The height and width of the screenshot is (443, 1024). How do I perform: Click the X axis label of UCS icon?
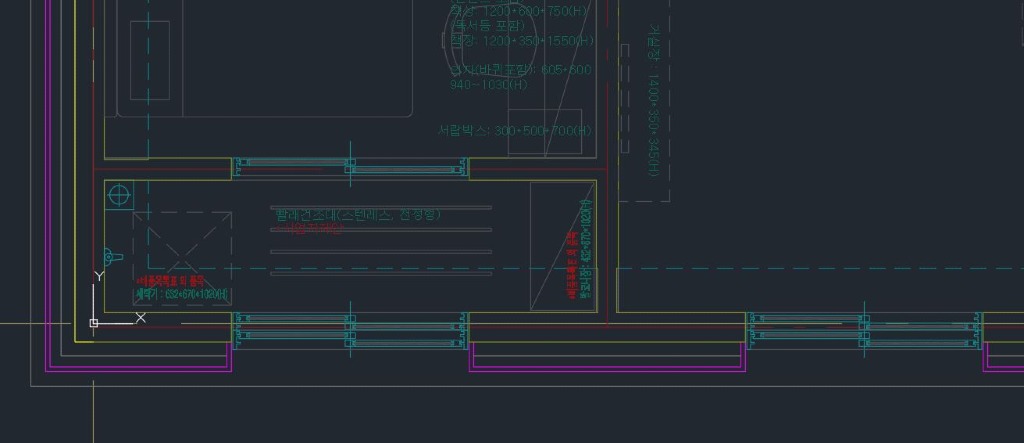[140, 318]
